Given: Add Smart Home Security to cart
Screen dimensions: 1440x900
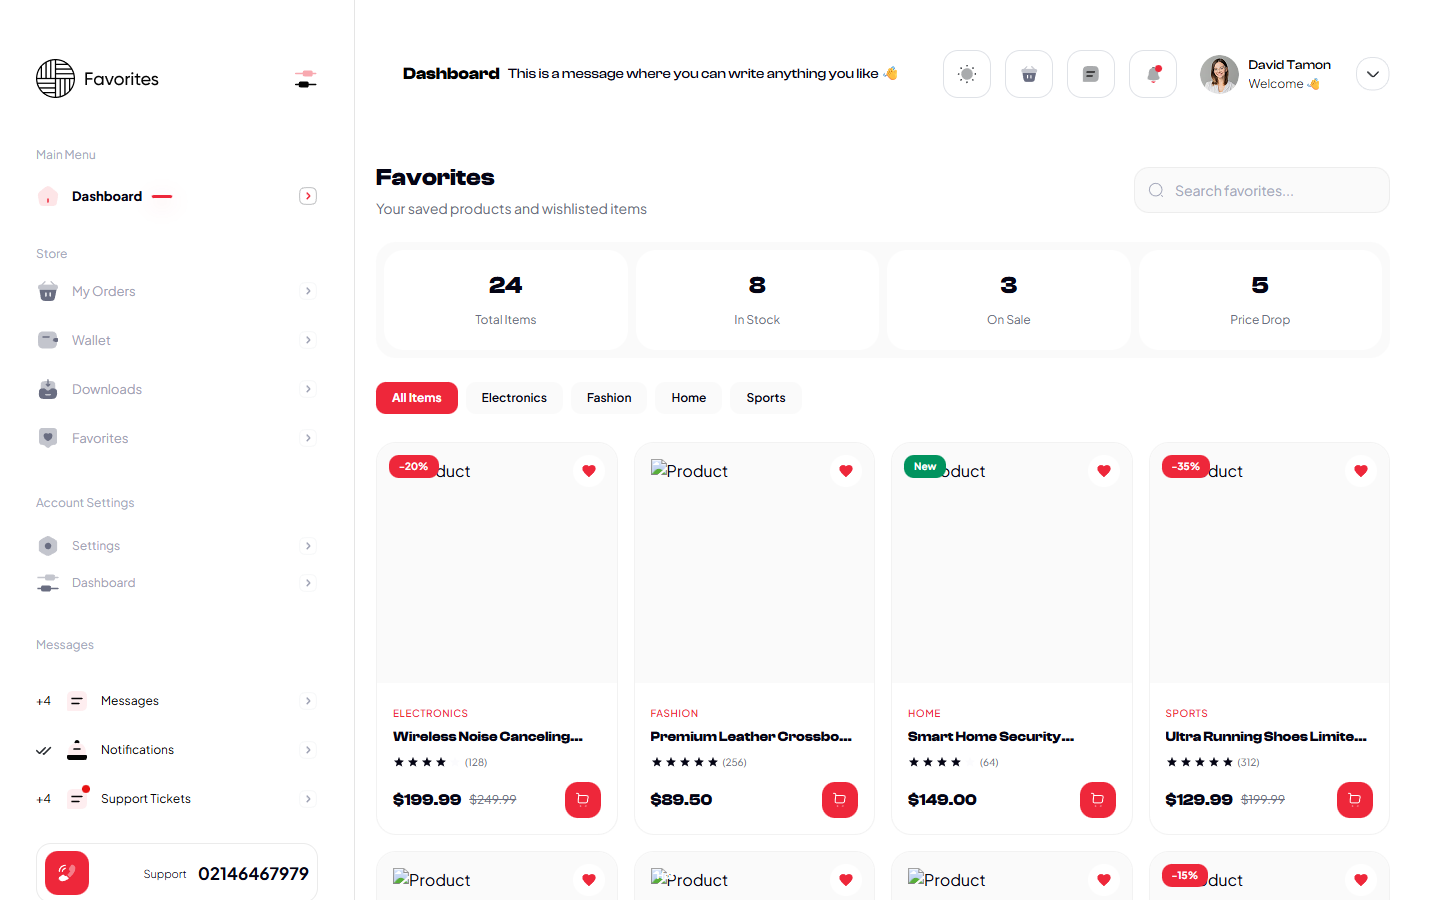Looking at the screenshot, I should point(1097,799).
